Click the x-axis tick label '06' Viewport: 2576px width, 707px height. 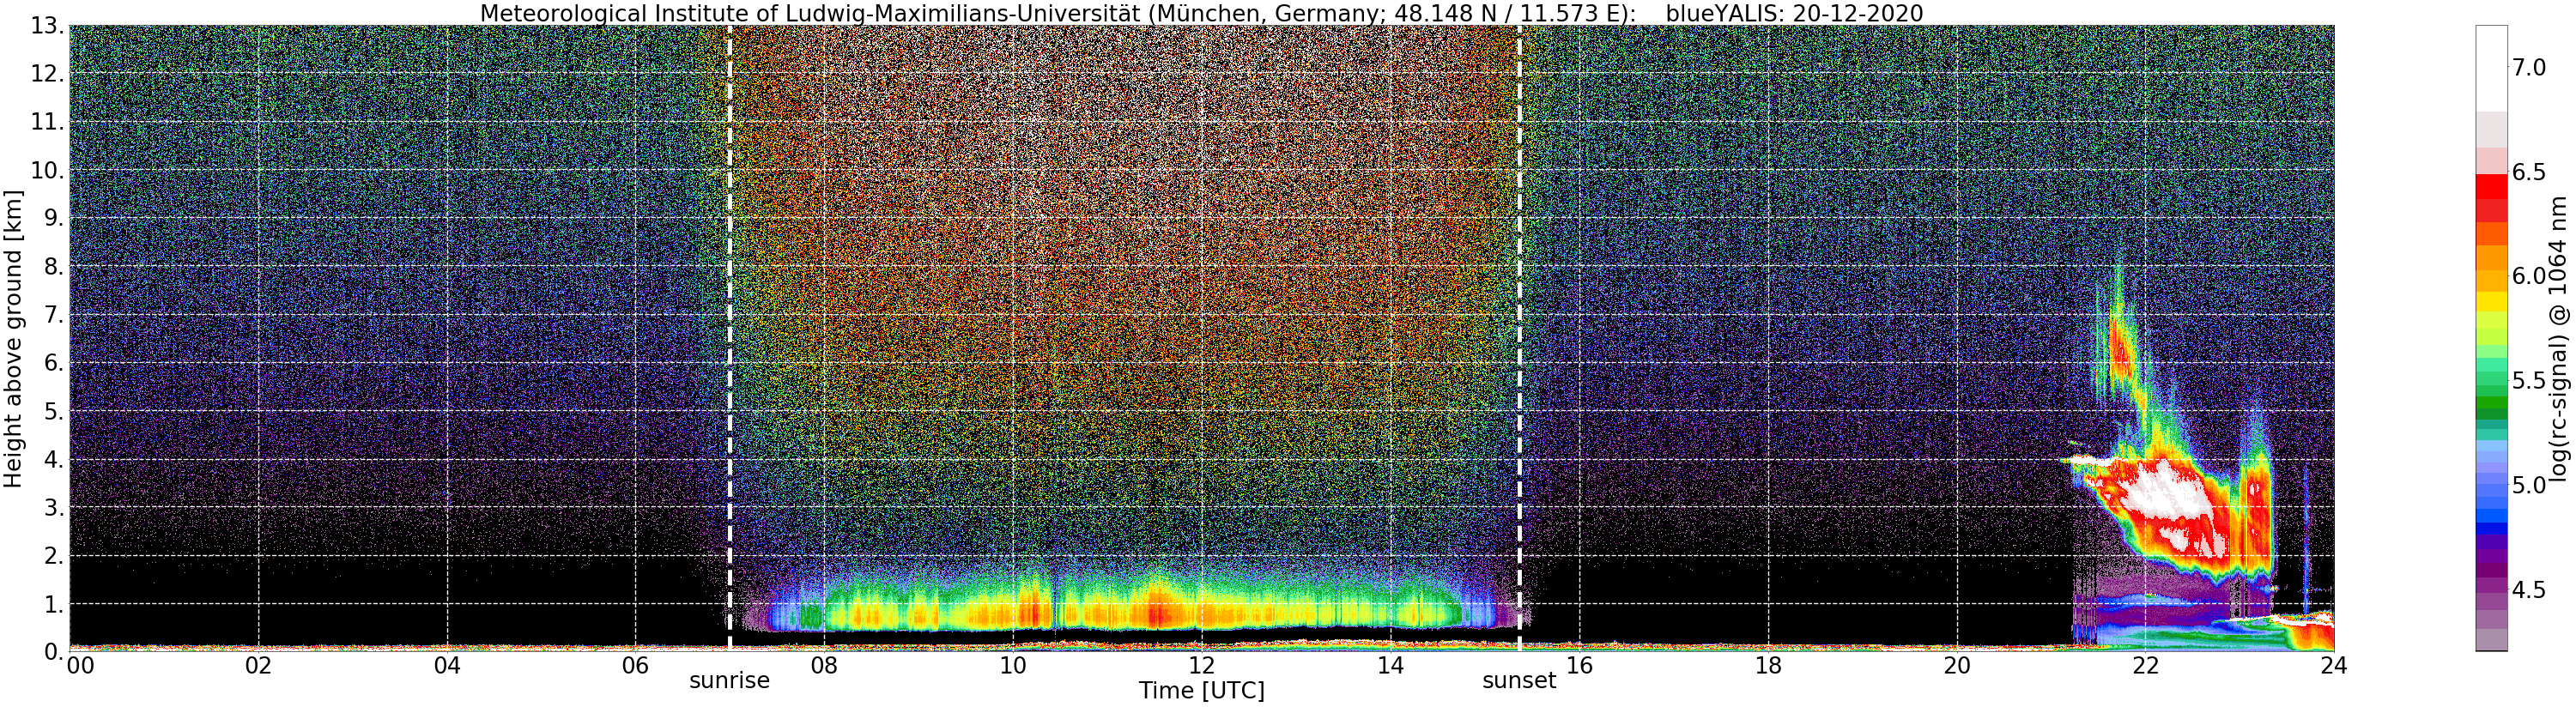click(635, 666)
